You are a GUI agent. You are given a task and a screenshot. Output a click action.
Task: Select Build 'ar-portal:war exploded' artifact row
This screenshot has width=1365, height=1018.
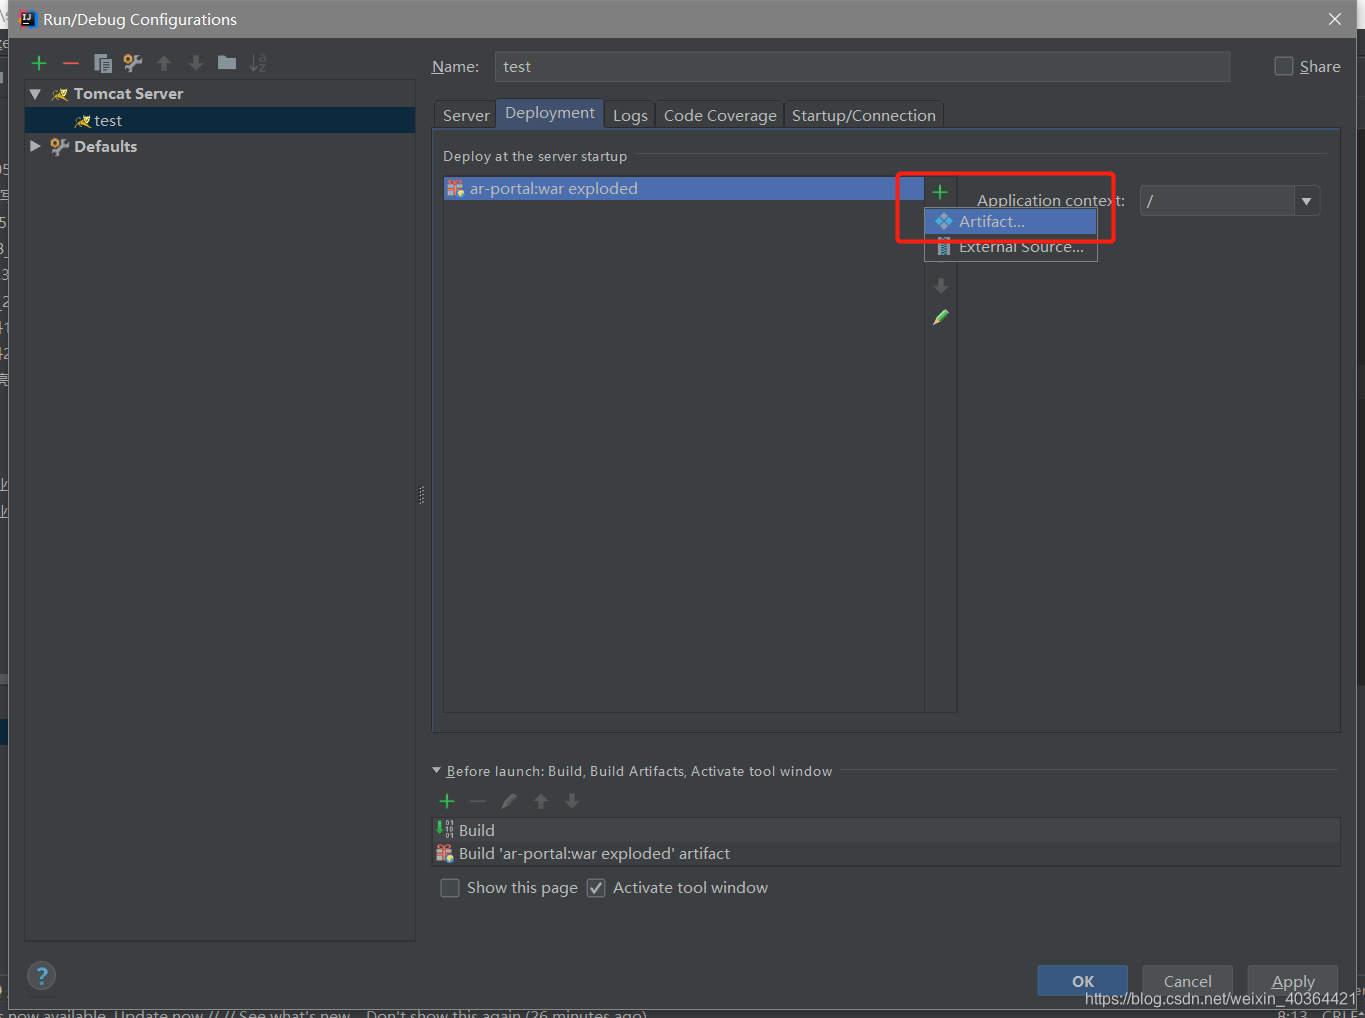(x=886, y=853)
